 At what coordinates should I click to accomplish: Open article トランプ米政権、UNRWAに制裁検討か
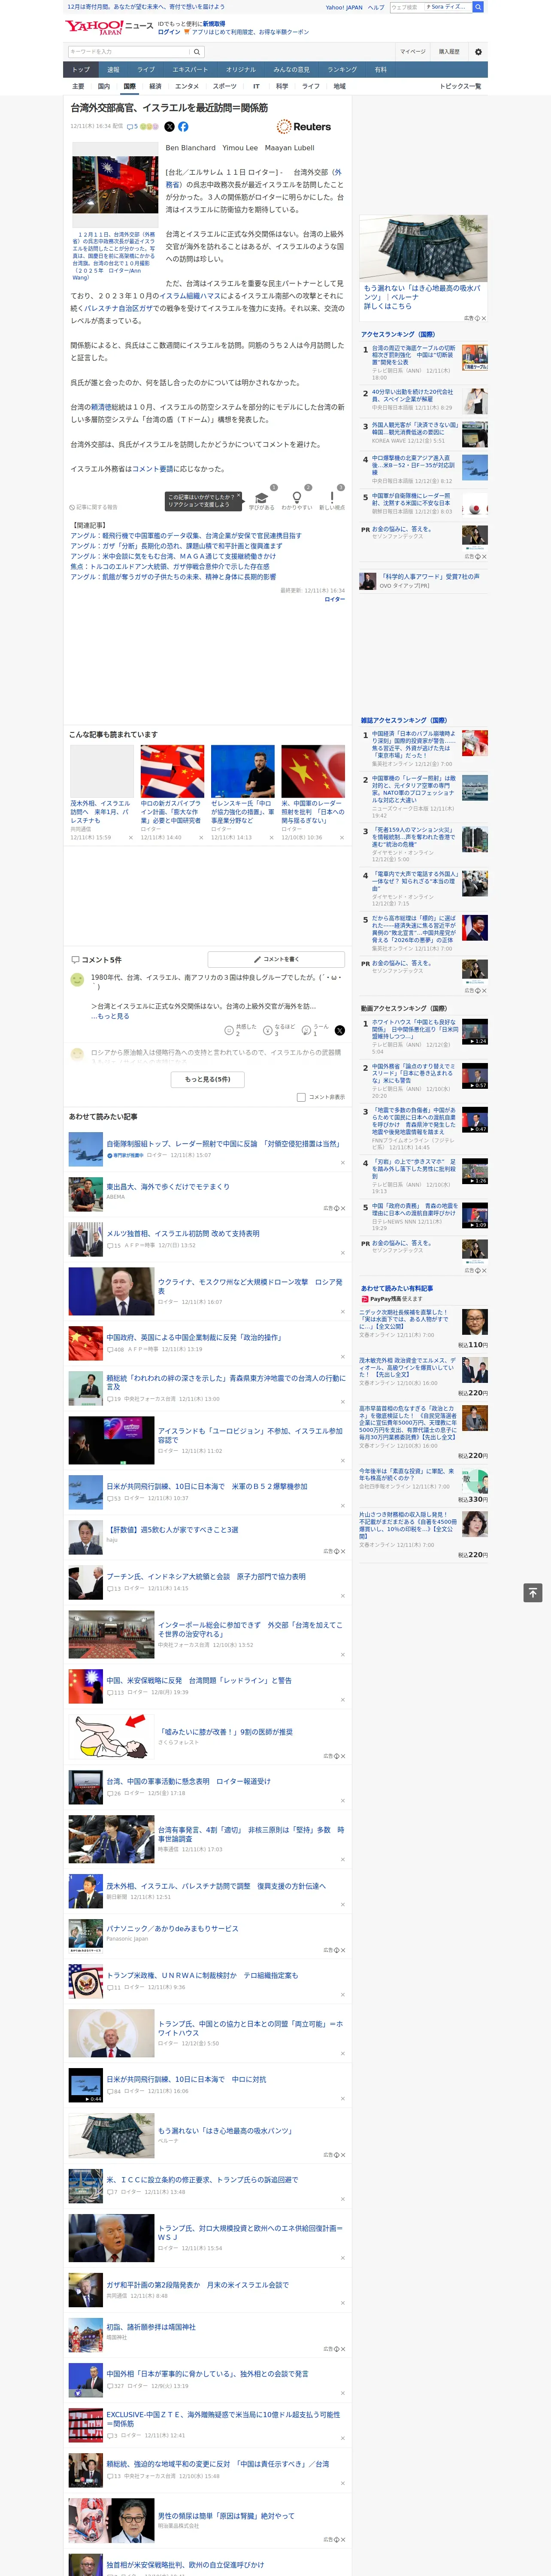202,1976
